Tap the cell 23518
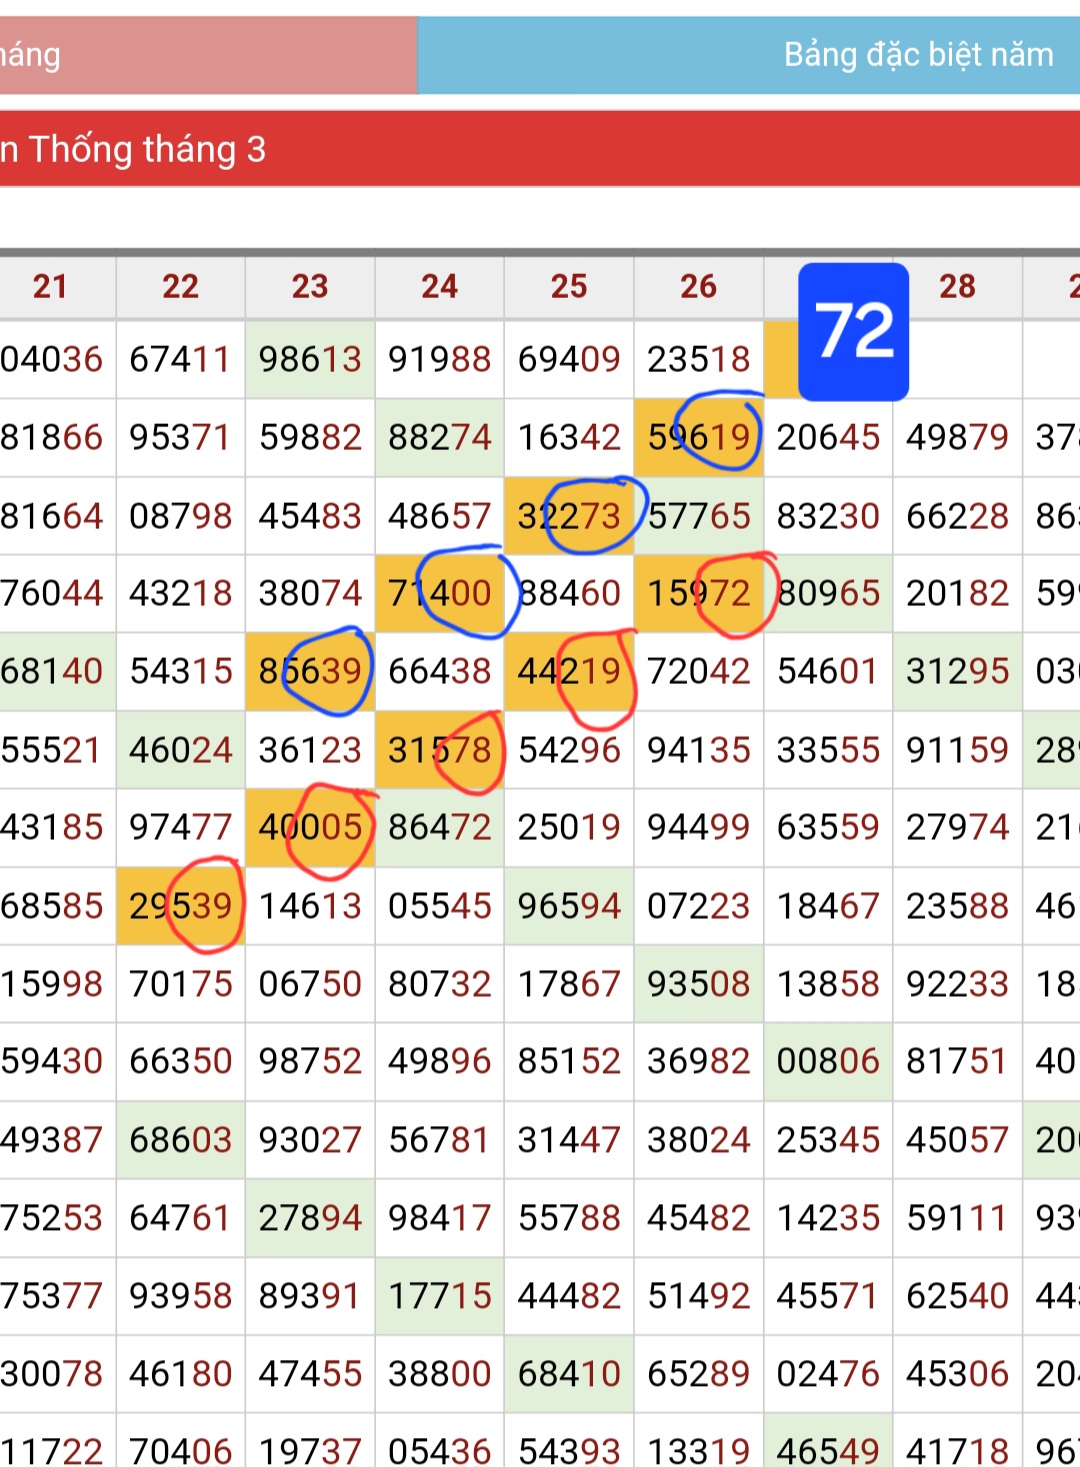1080x1467 pixels. click(699, 359)
